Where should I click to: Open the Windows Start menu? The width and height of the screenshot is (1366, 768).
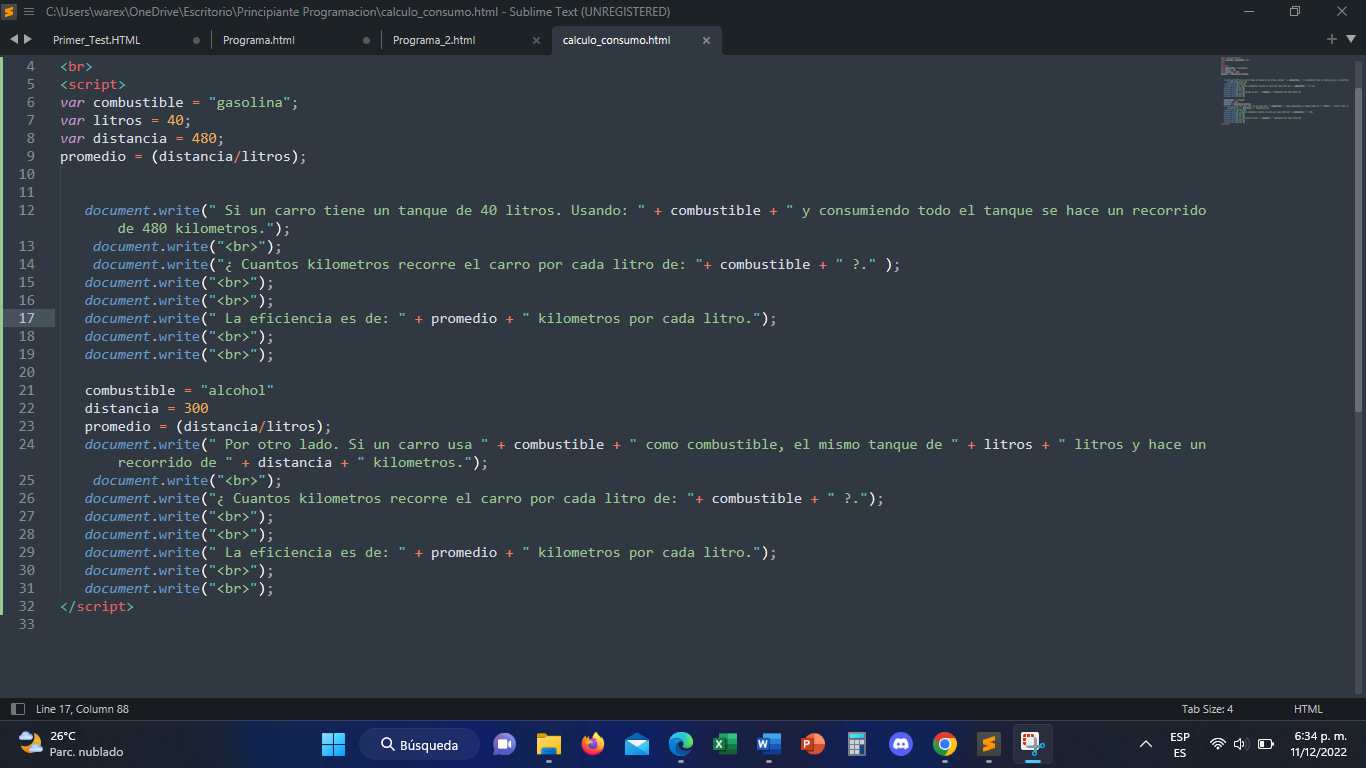pos(333,744)
